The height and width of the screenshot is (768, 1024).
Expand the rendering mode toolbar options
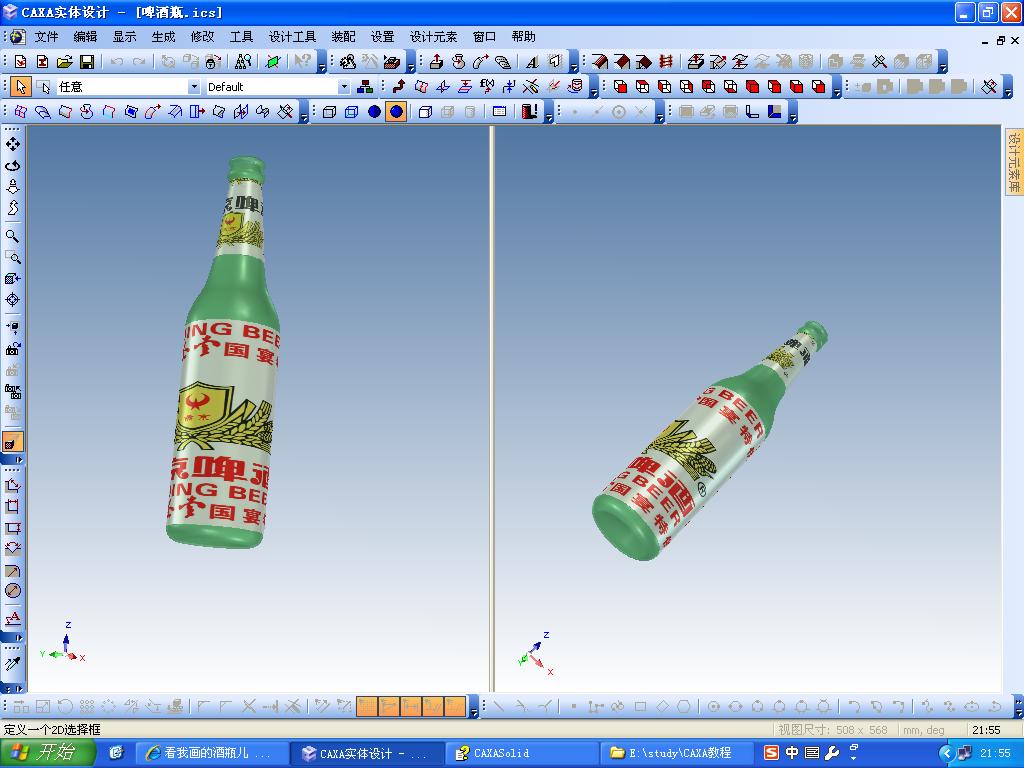tap(549, 112)
